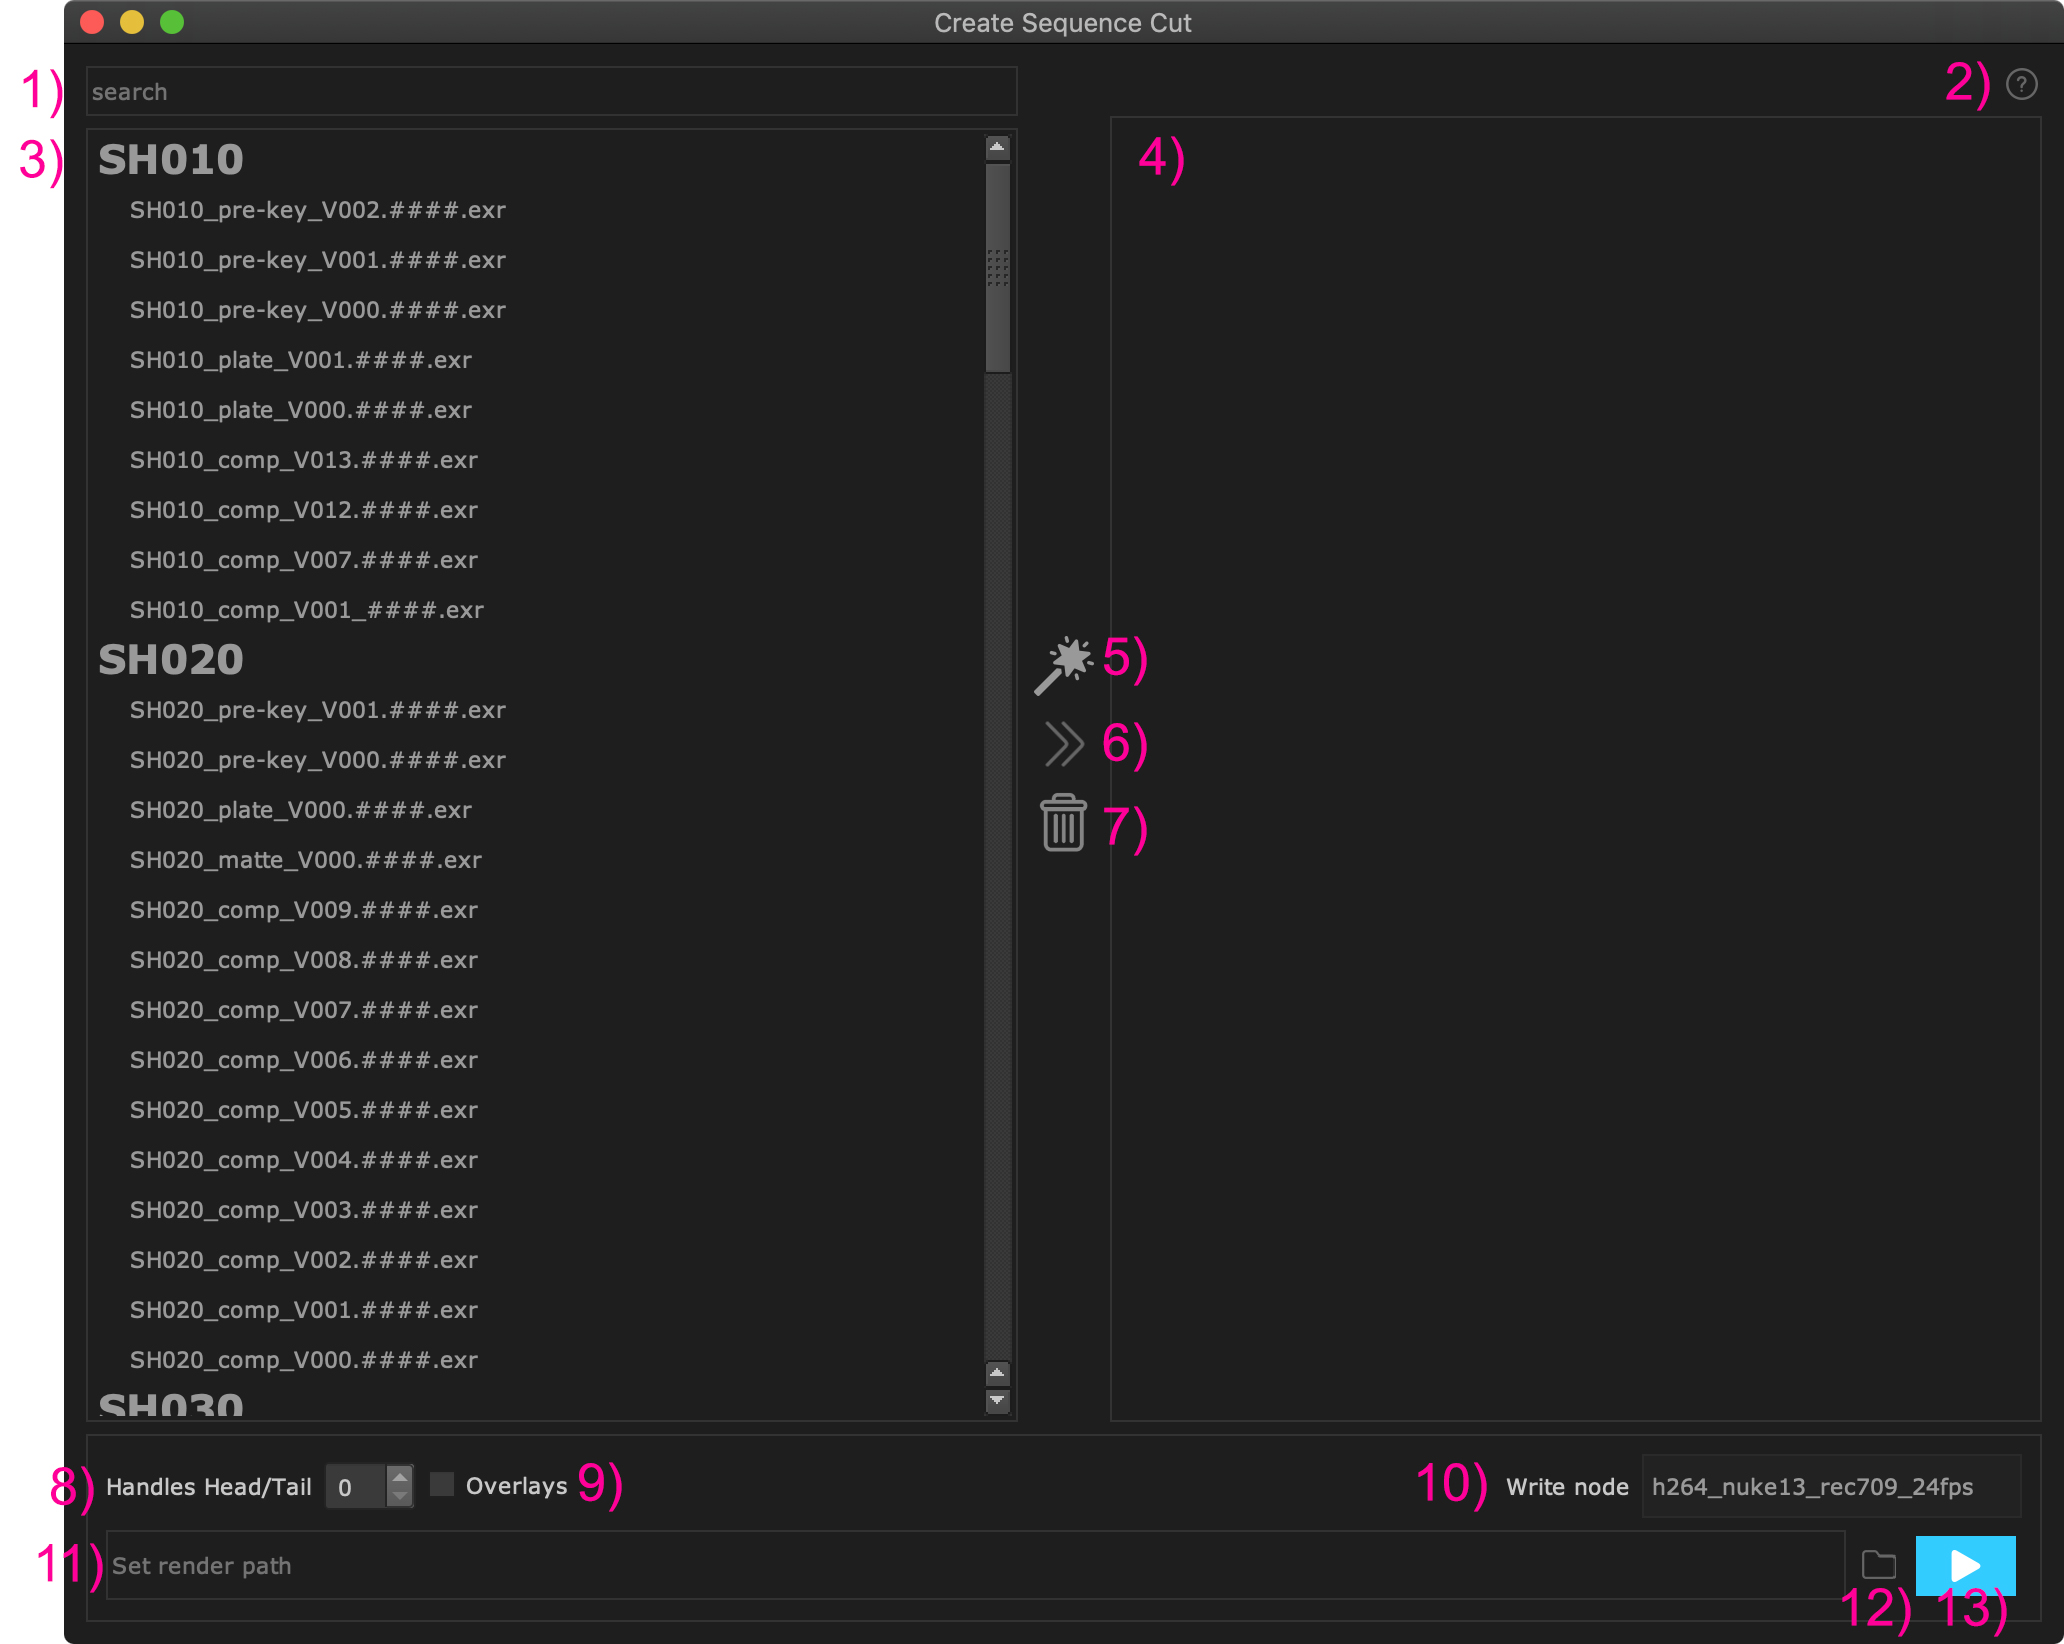Select SH020_matte_V000.####.exr entry
Screen dimensions: 2064x1644
tap(306, 860)
